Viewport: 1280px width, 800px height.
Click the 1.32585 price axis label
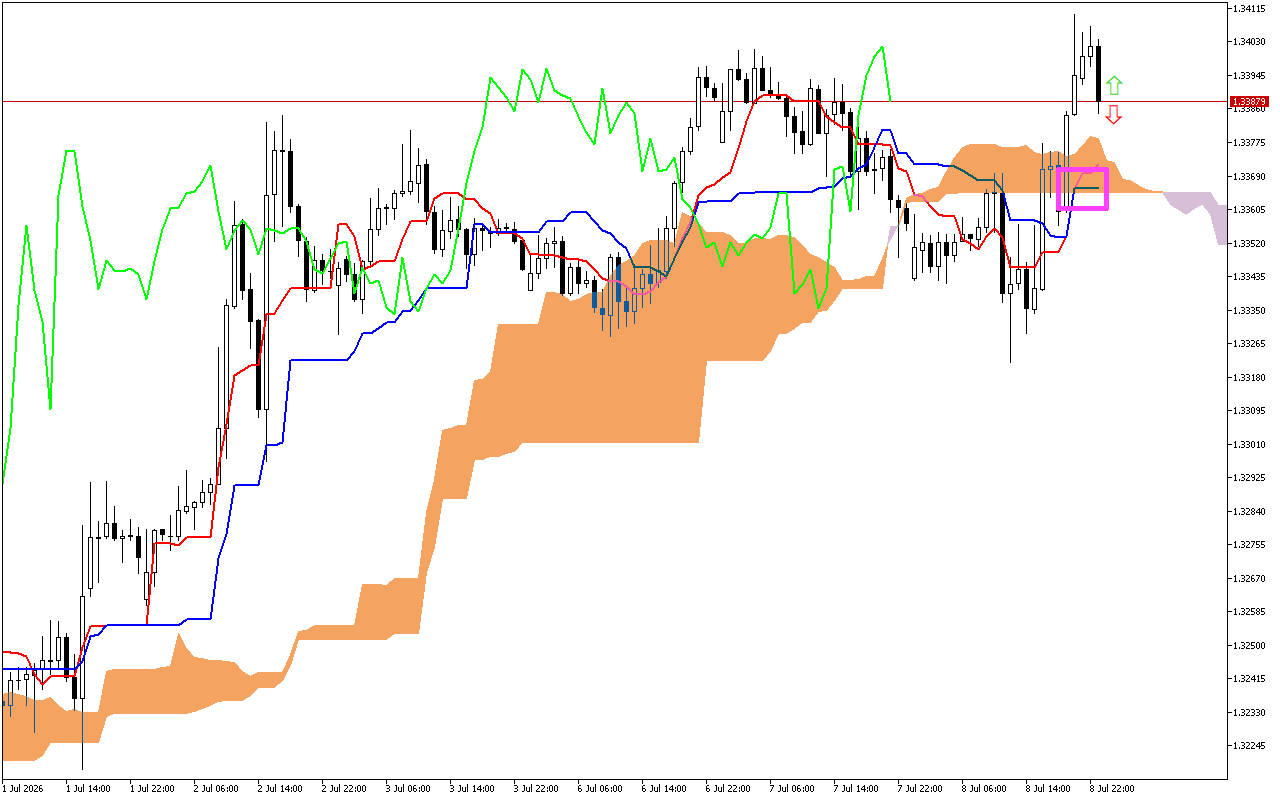click(1250, 612)
